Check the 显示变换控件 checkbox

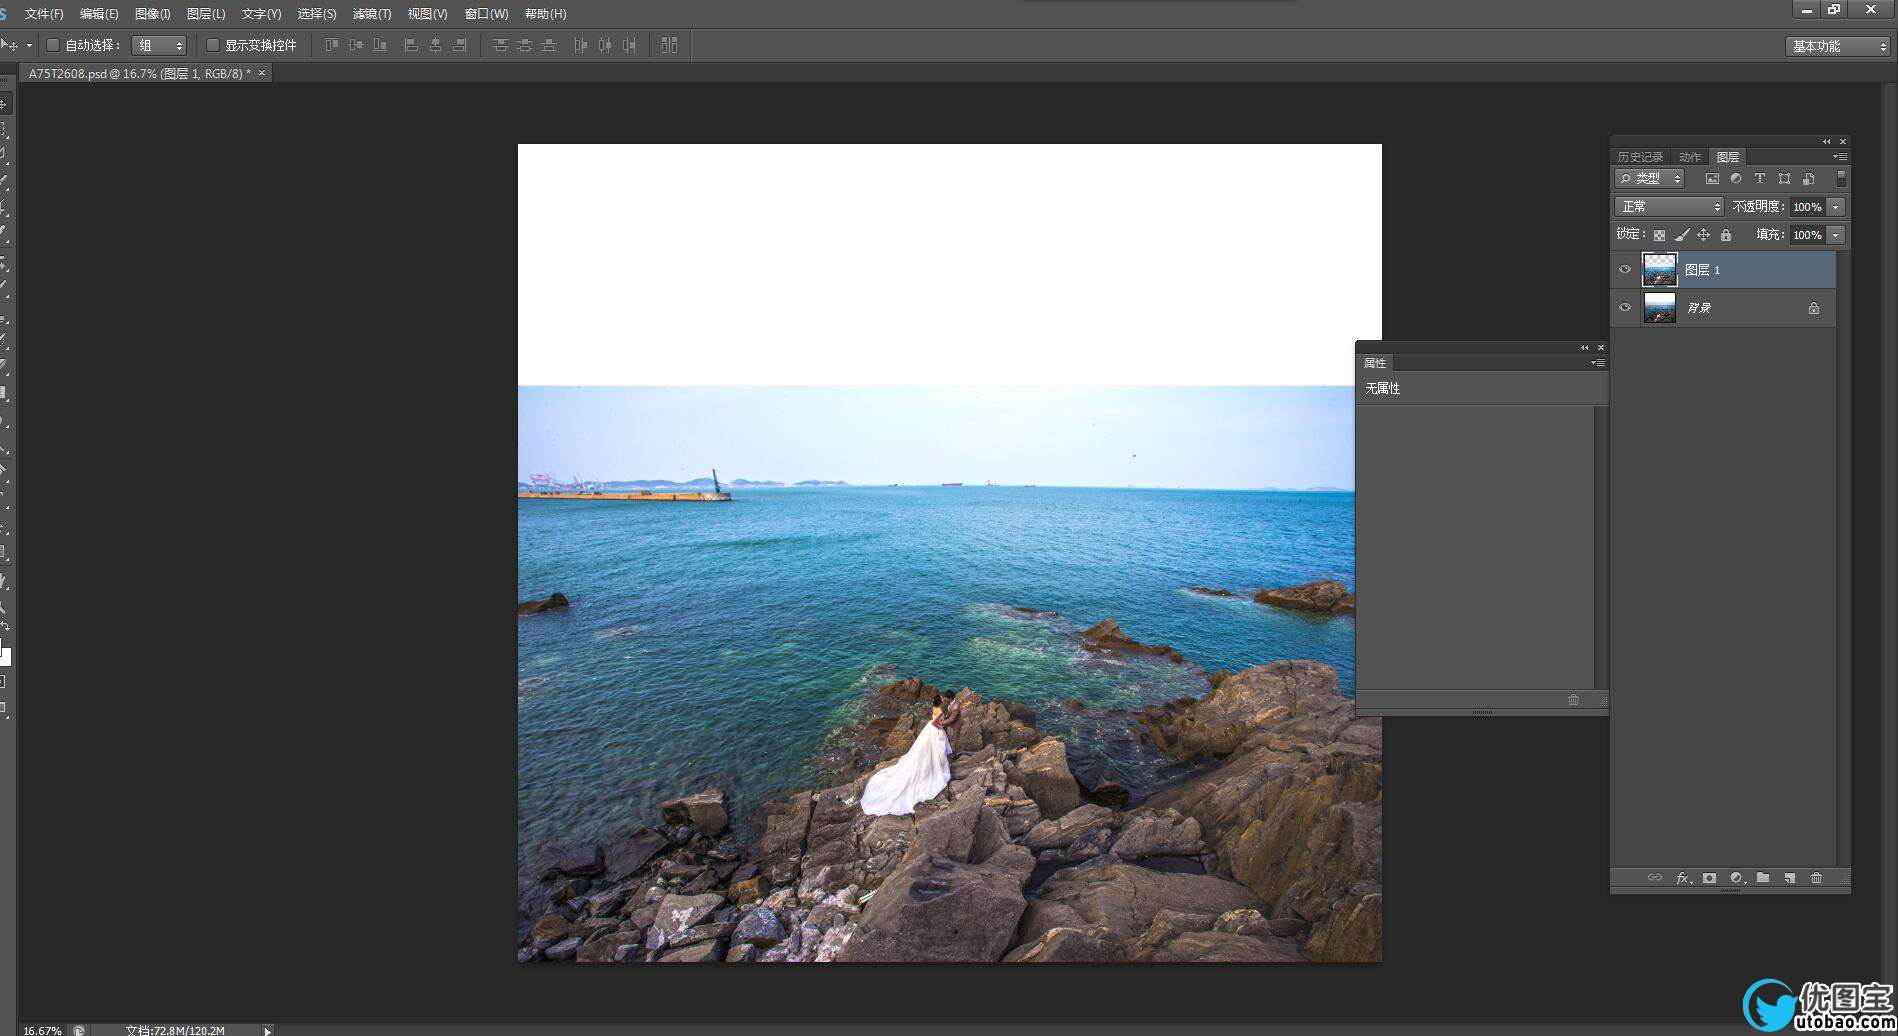tap(213, 45)
